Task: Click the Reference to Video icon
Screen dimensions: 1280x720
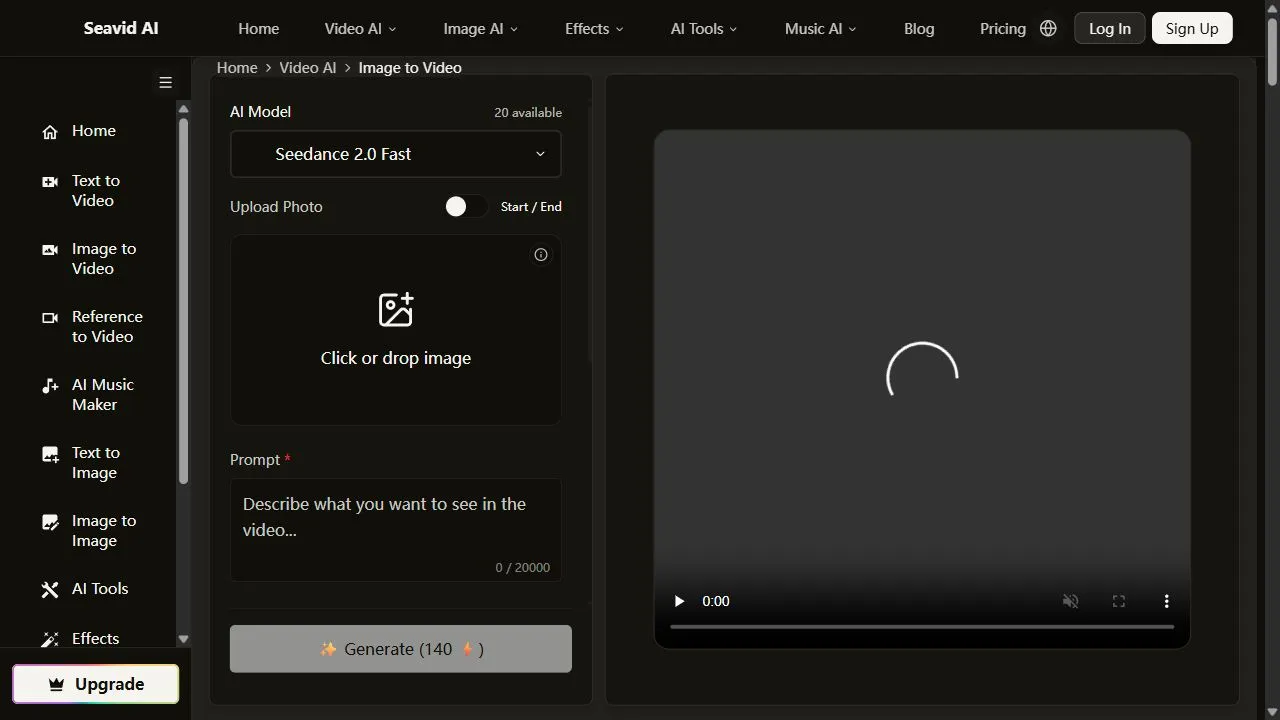Action: (x=50, y=318)
